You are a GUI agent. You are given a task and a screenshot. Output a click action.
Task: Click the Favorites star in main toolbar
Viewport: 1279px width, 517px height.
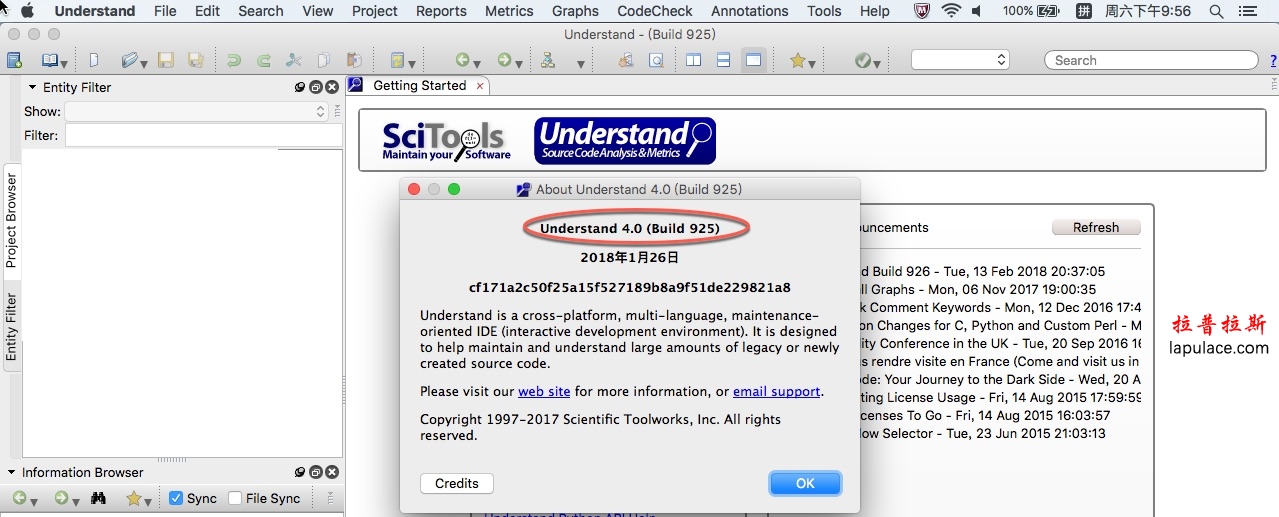pos(797,60)
